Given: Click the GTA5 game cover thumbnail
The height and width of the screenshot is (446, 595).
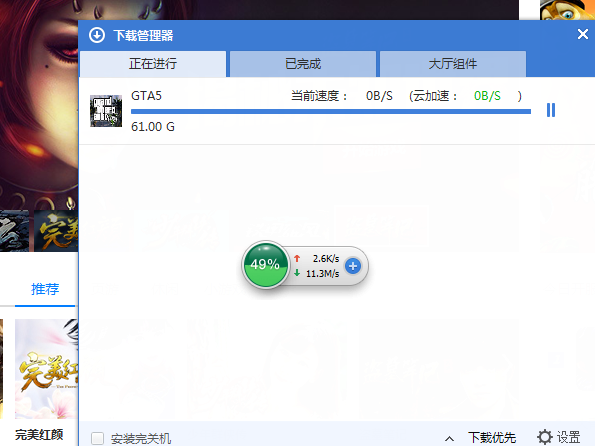Looking at the screenshot, I should tap(106, 111).
